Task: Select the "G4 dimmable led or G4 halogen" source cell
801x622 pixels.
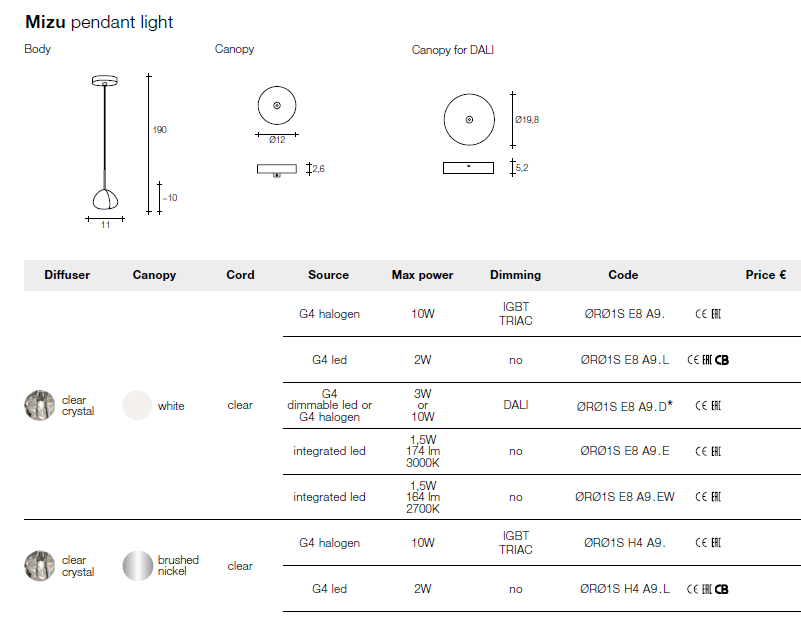Action: point(329,405)
